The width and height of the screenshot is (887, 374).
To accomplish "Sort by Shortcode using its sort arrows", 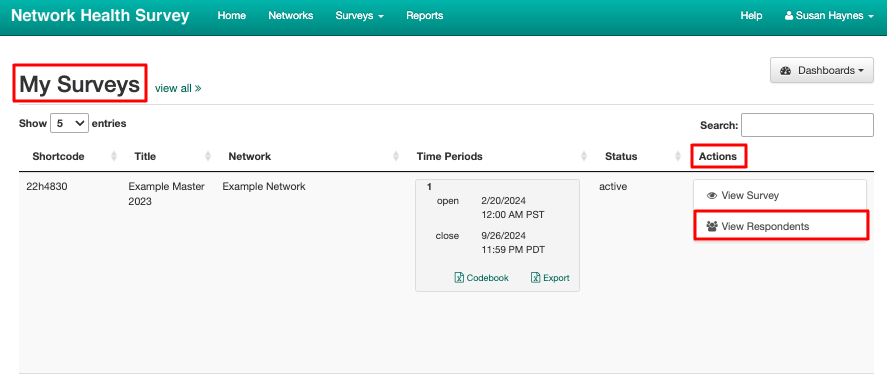I will point(114,156).
